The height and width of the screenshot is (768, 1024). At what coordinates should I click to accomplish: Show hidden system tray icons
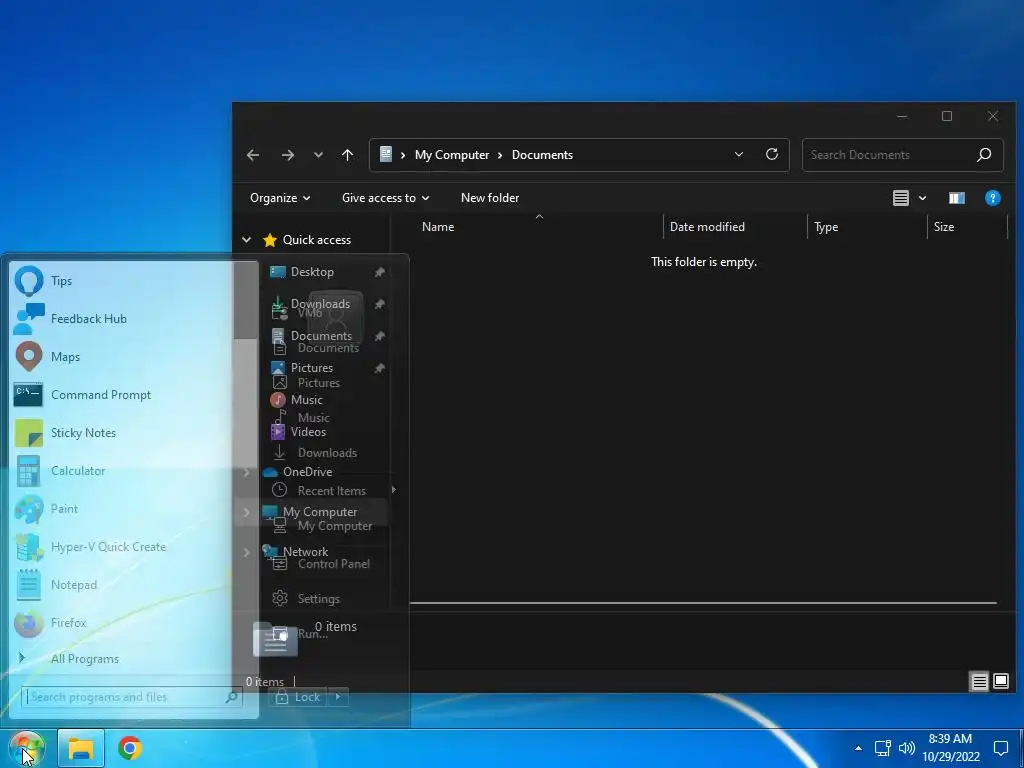(x=858, y=748)
